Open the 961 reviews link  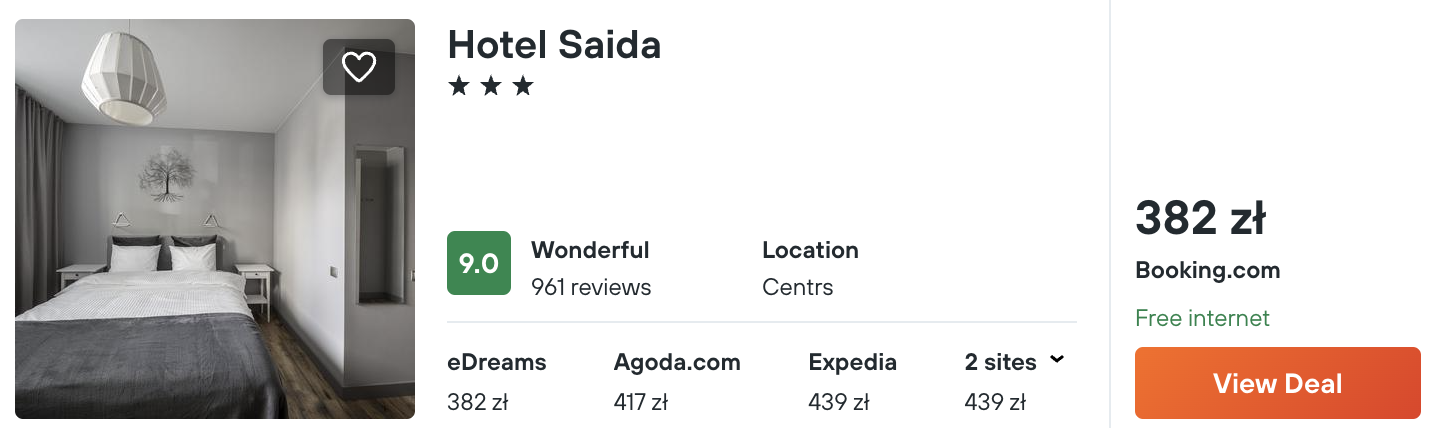pyautogui.click(x=590, y=288)
